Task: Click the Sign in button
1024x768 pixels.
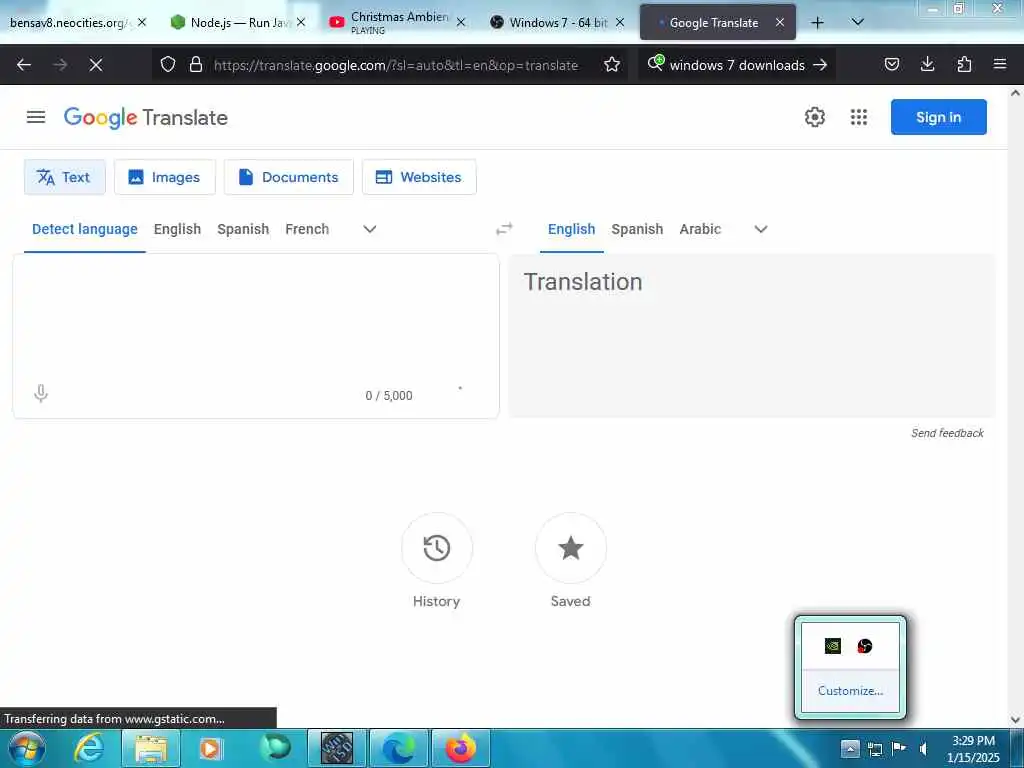Action: [x=938, y=117]
